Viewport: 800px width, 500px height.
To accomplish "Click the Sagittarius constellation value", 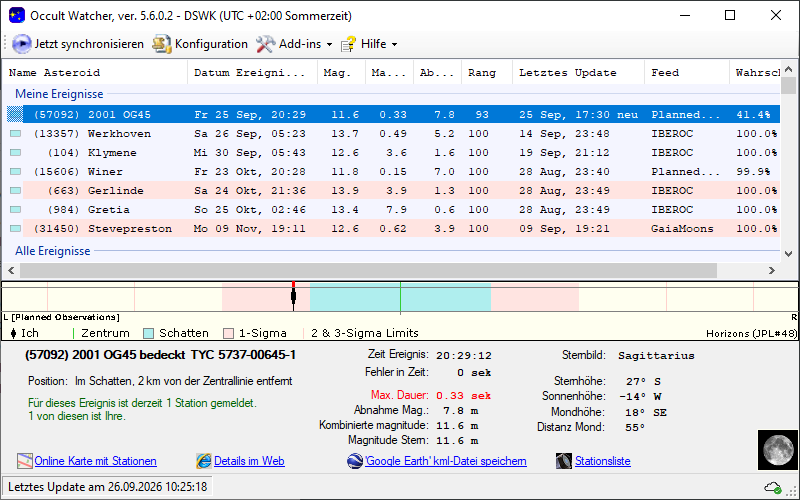I will 656,356.
